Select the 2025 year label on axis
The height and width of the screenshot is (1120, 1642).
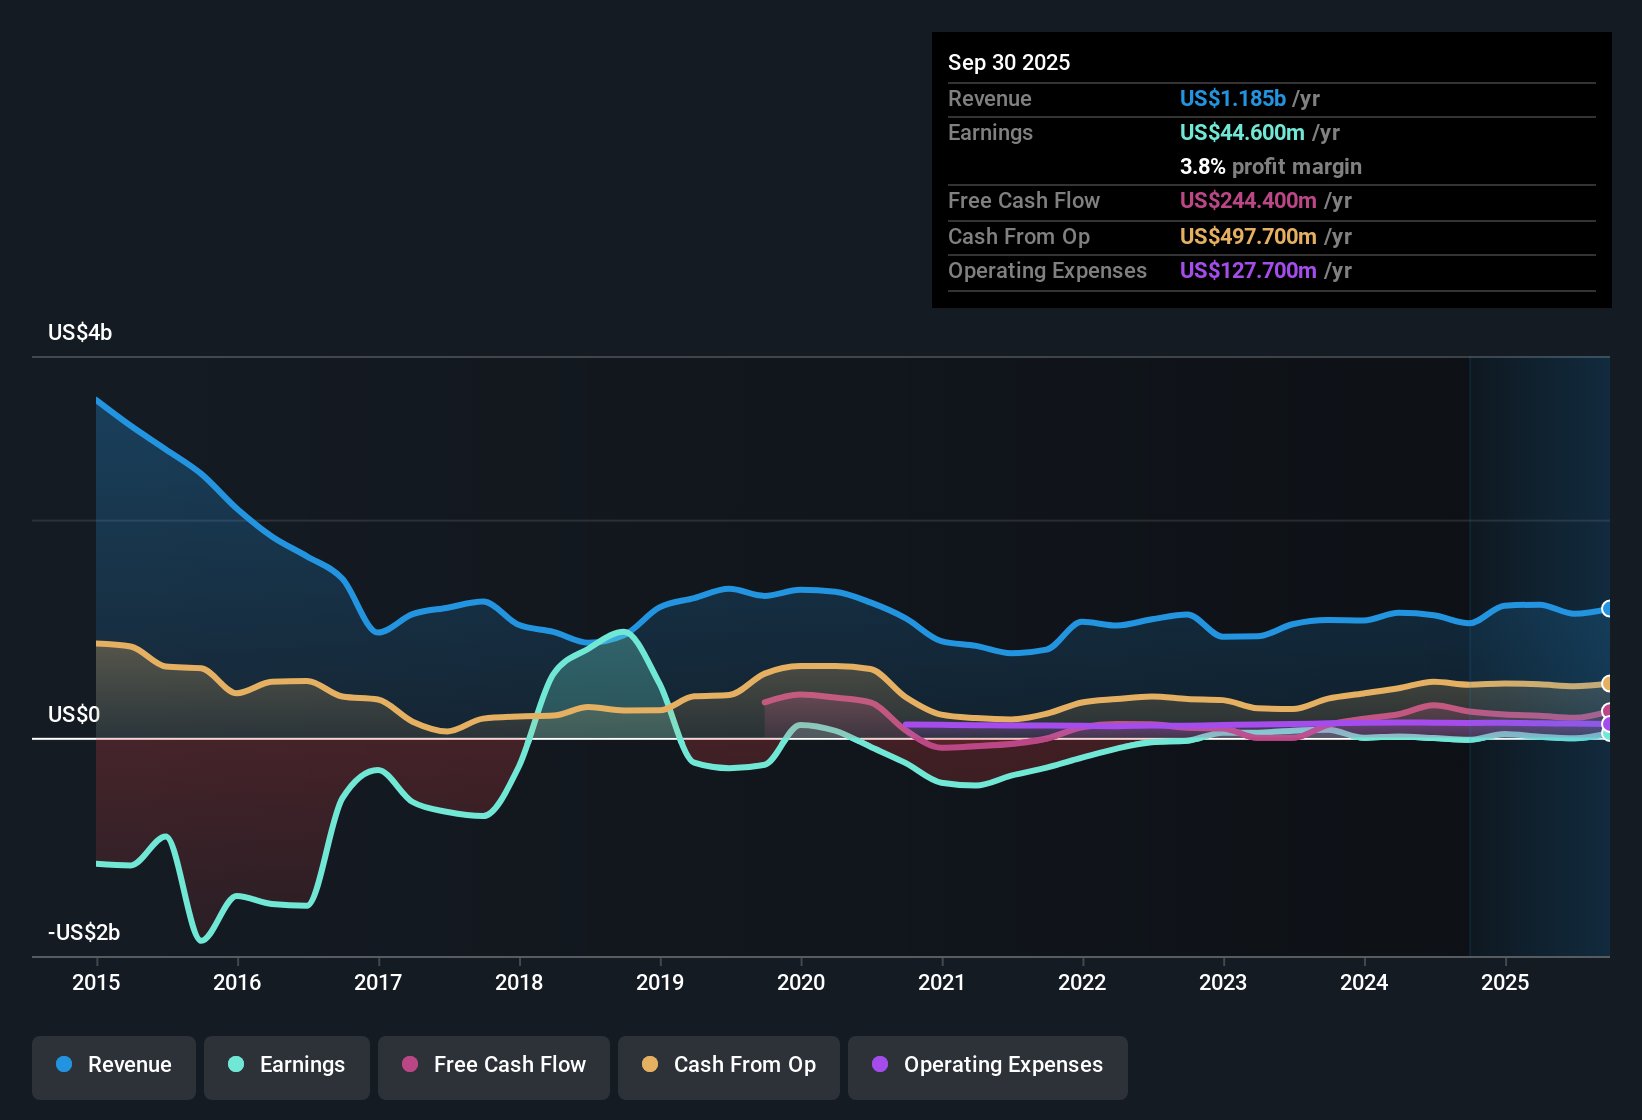pos(1506,983)
